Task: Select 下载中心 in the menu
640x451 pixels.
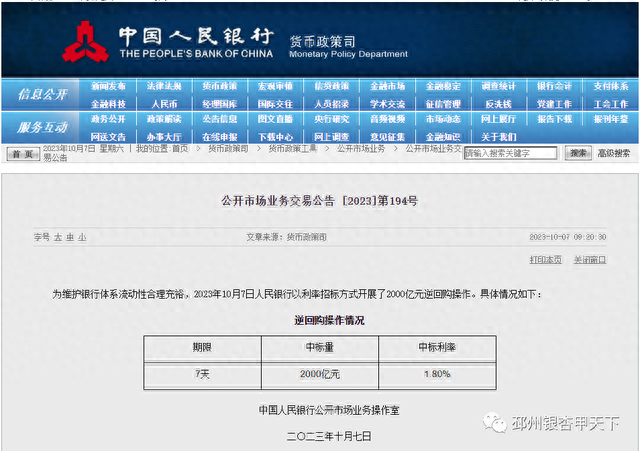Action: (x=276, y=137)
